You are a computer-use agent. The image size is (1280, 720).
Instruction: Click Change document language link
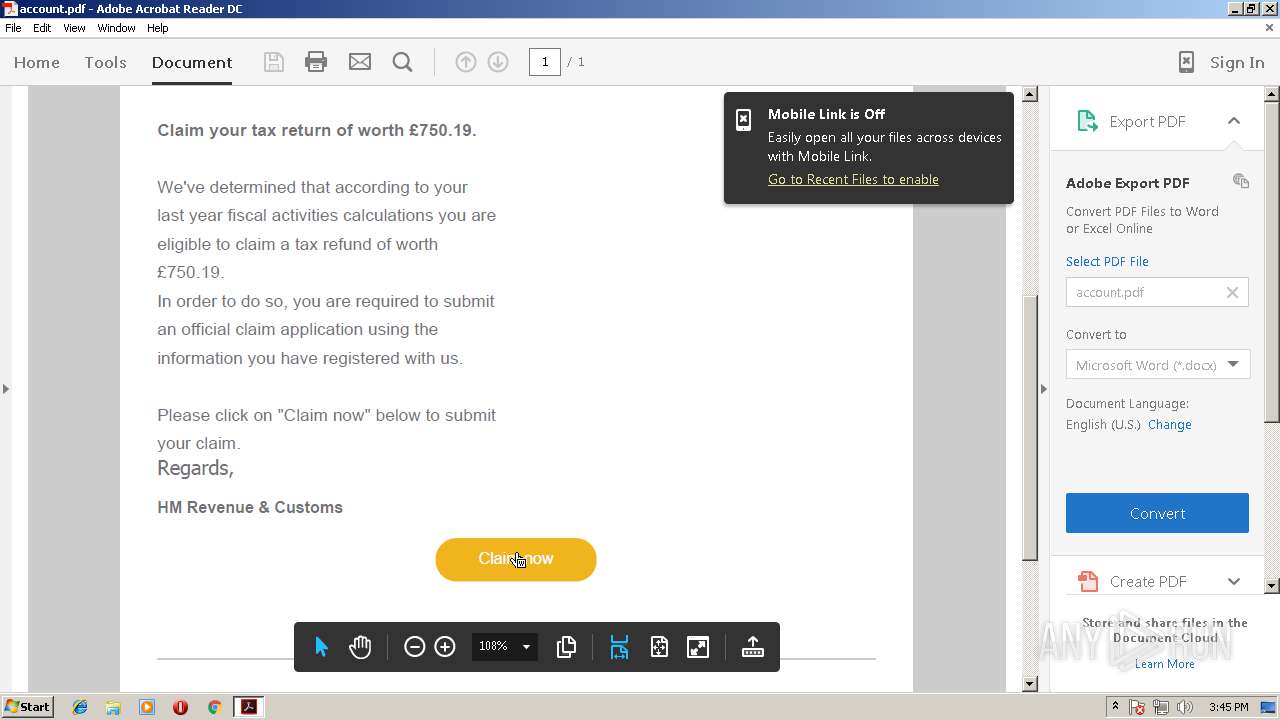click(x=1169, y=424)
